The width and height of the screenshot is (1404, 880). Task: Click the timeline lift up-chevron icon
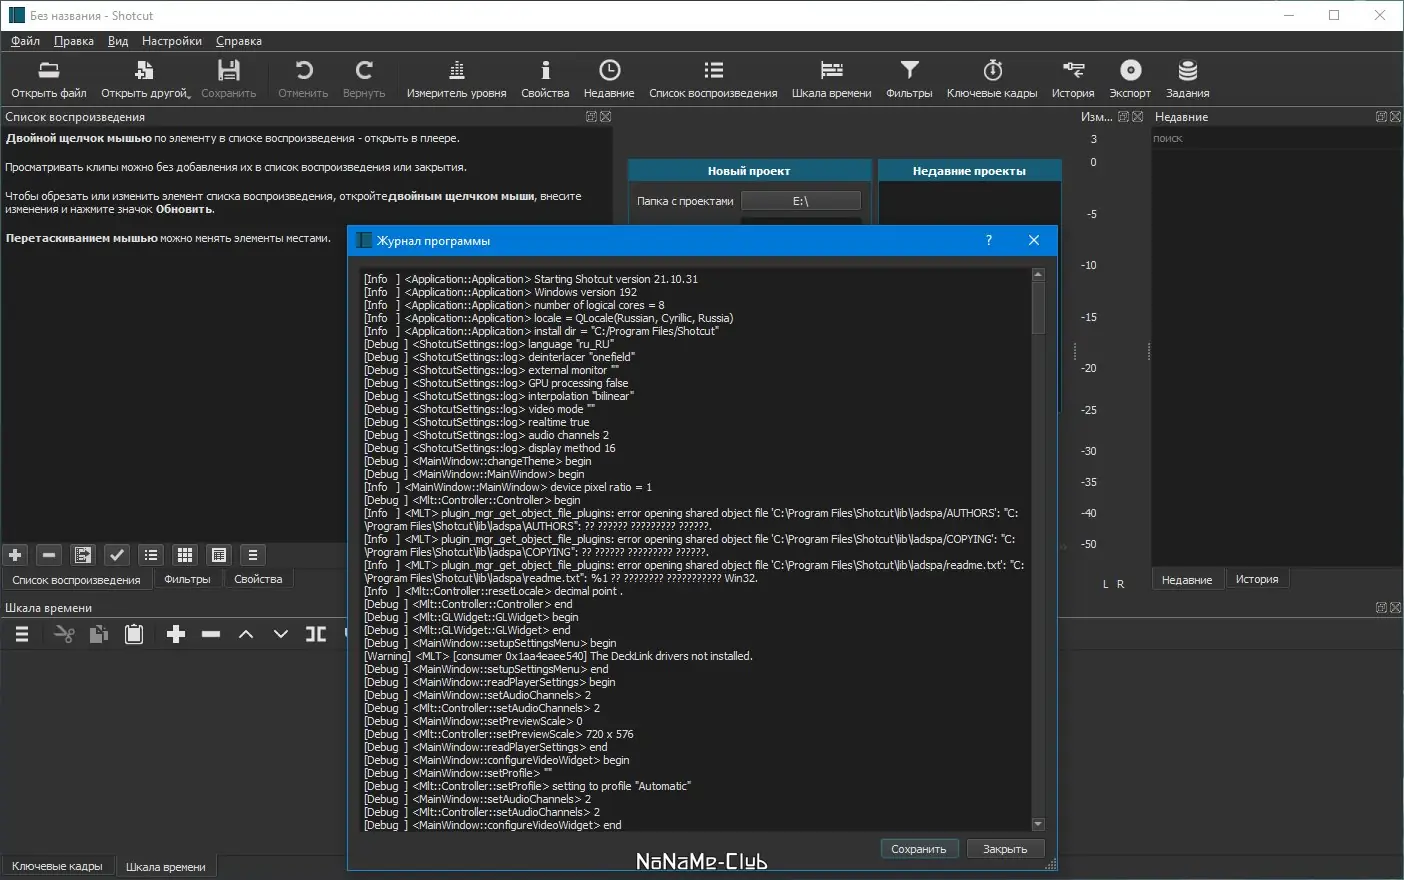point(246,634)
